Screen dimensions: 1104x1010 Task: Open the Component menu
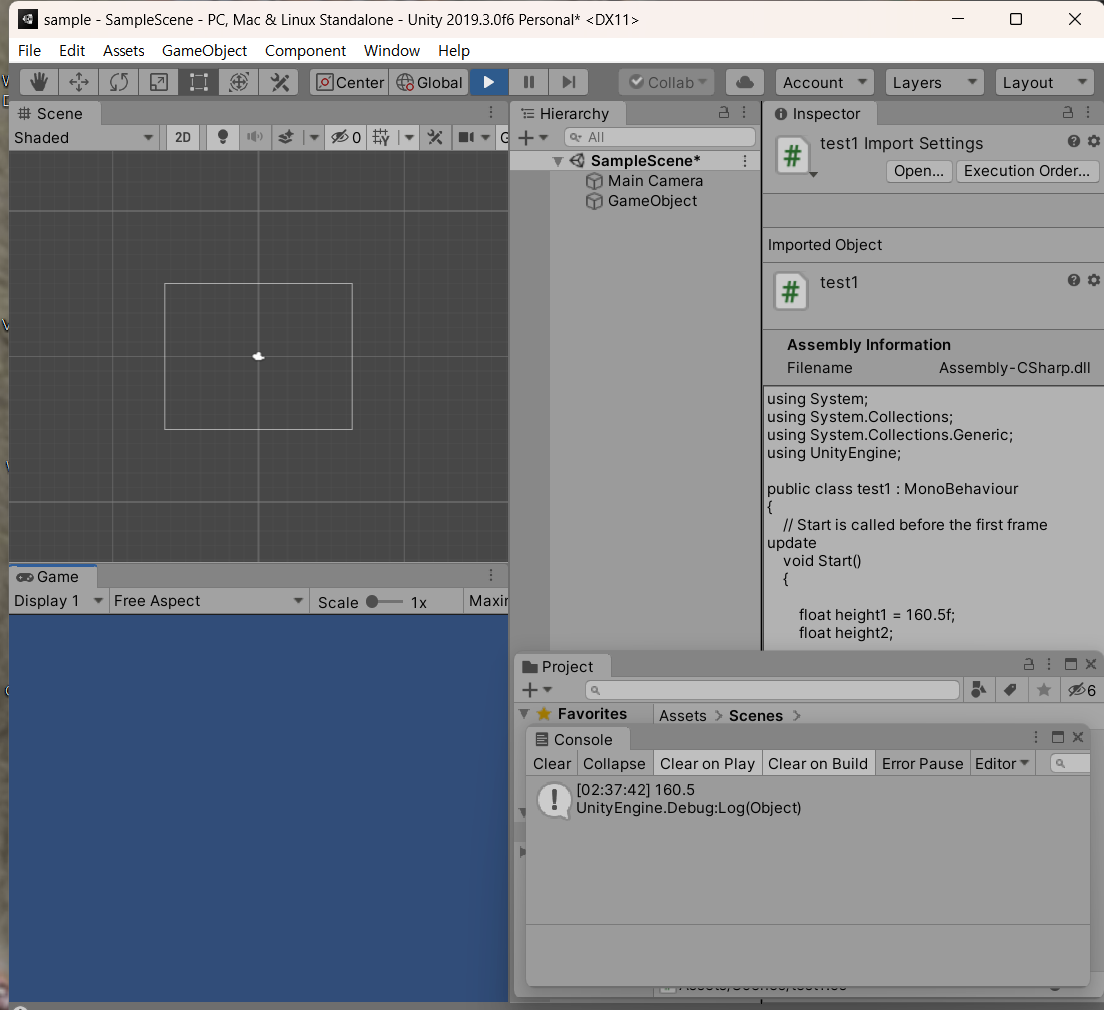point(305,51)
